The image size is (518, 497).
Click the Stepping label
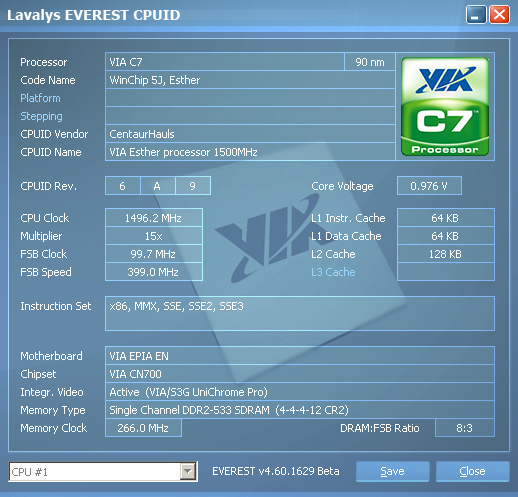coord(41,116)
